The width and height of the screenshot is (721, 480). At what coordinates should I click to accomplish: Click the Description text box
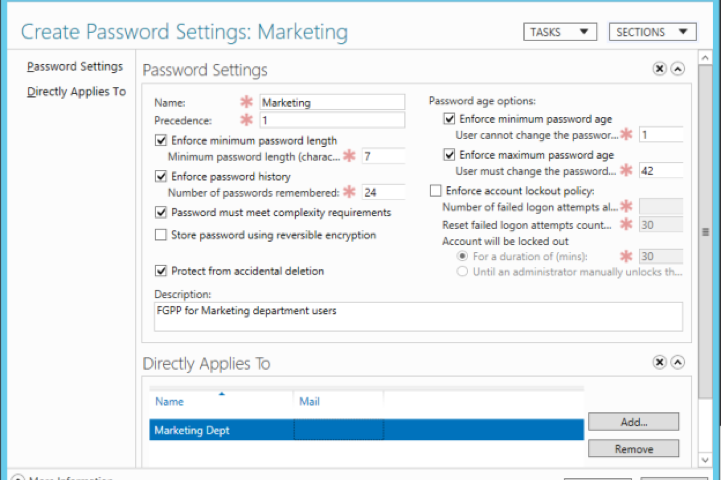[x=418, y=316]
